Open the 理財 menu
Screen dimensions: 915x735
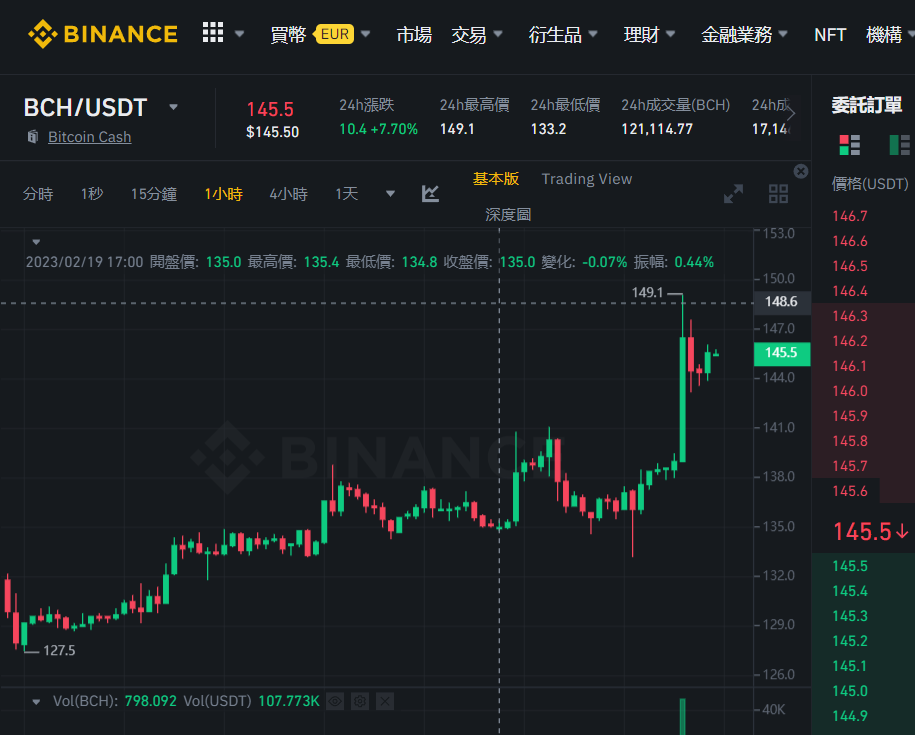(641, 34)
